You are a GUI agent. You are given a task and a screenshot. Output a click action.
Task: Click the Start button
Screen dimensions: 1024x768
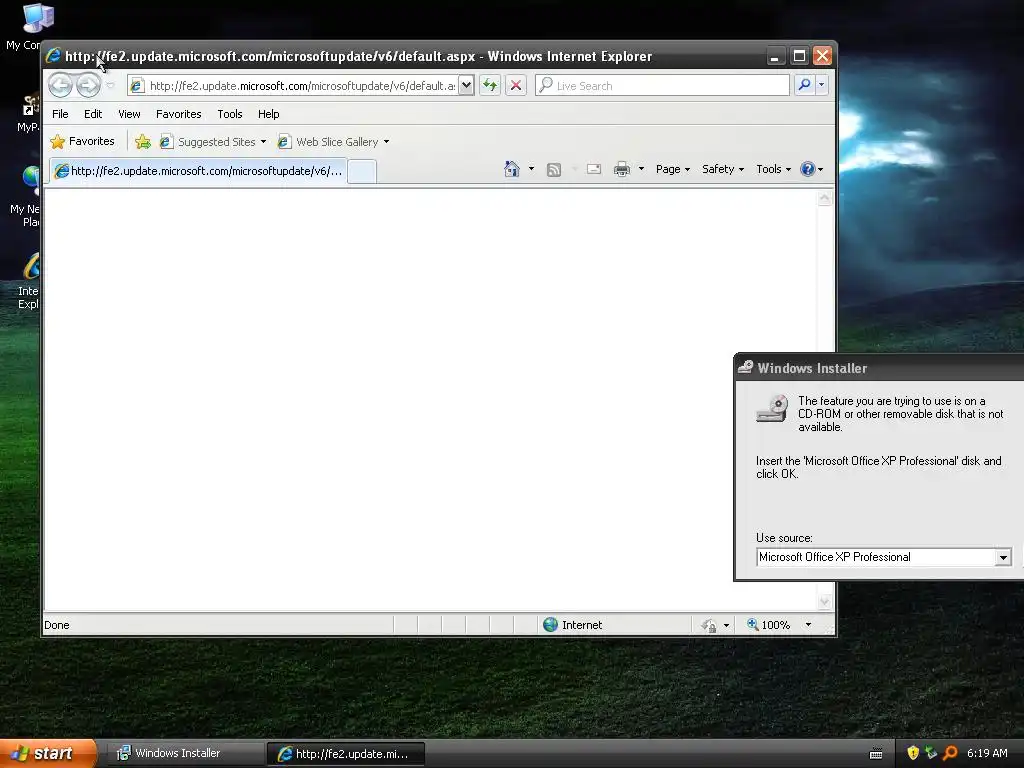tap(48, 753)
